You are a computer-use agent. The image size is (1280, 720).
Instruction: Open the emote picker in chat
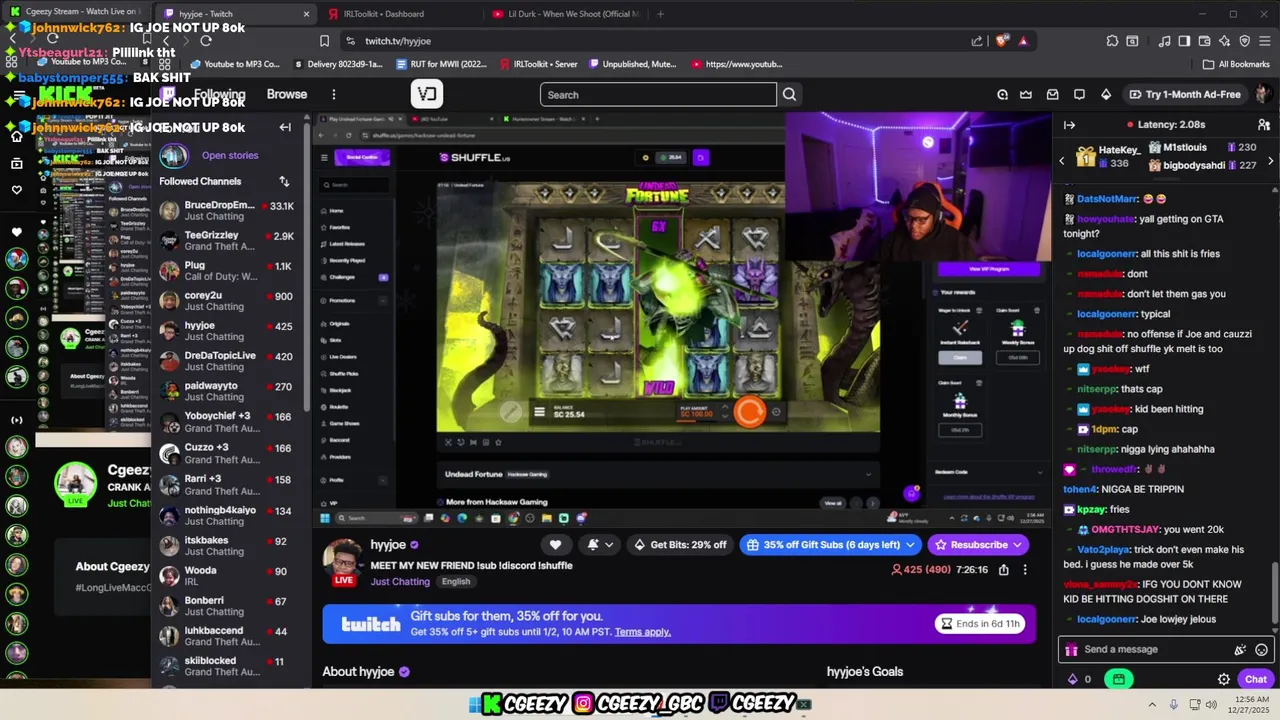pos(1261,649)
